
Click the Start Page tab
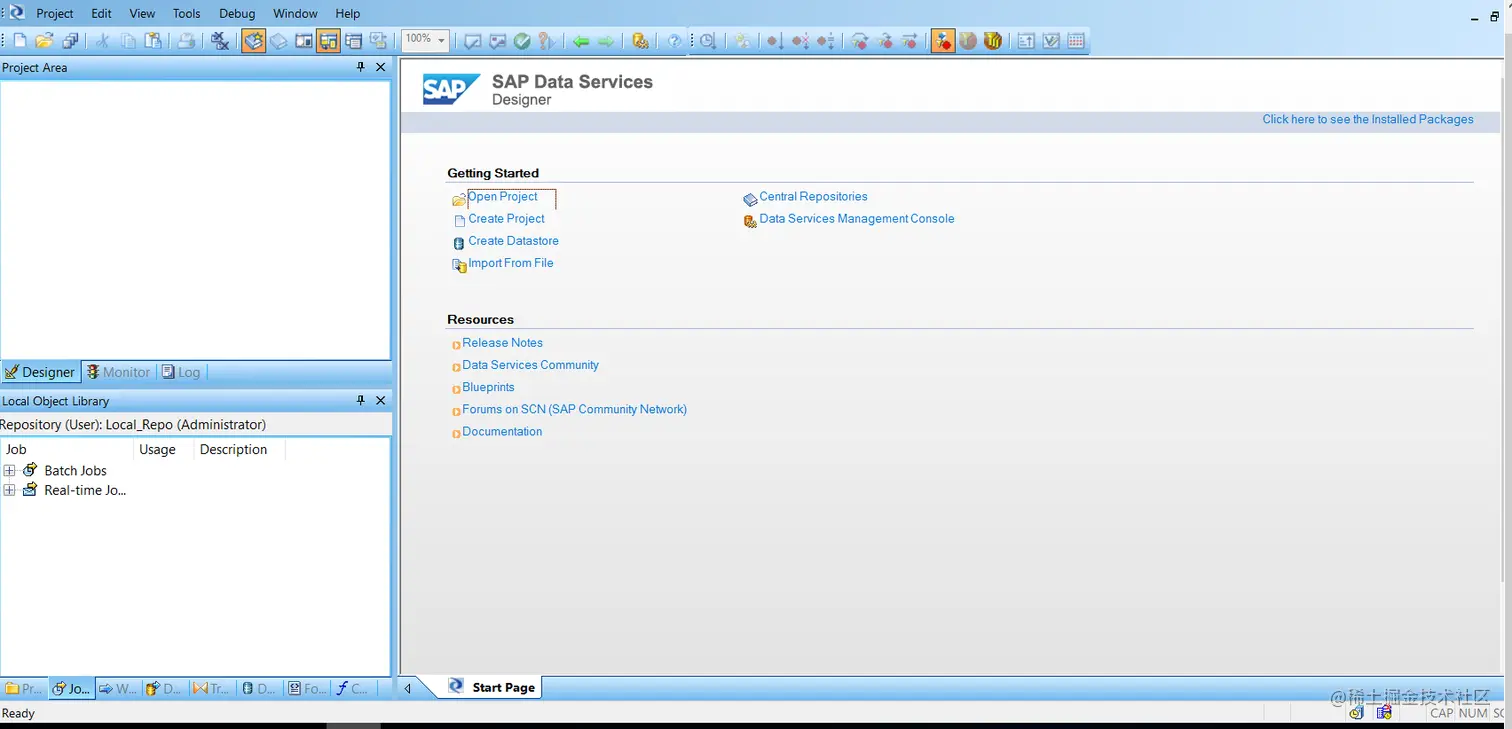[x=493, y=687]
